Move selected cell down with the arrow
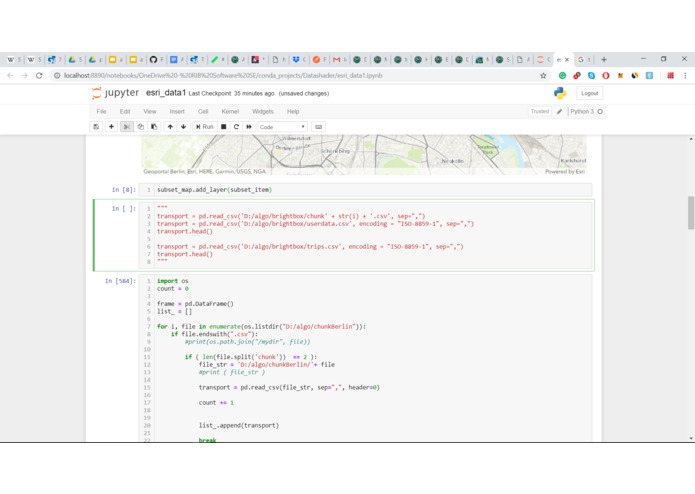The height and width of the screenshot is (494, 695). [x=184, y=127]
